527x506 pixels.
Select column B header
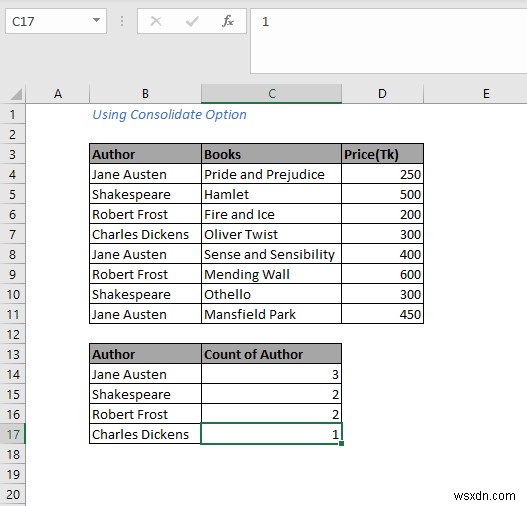click(x=145, y=94)
